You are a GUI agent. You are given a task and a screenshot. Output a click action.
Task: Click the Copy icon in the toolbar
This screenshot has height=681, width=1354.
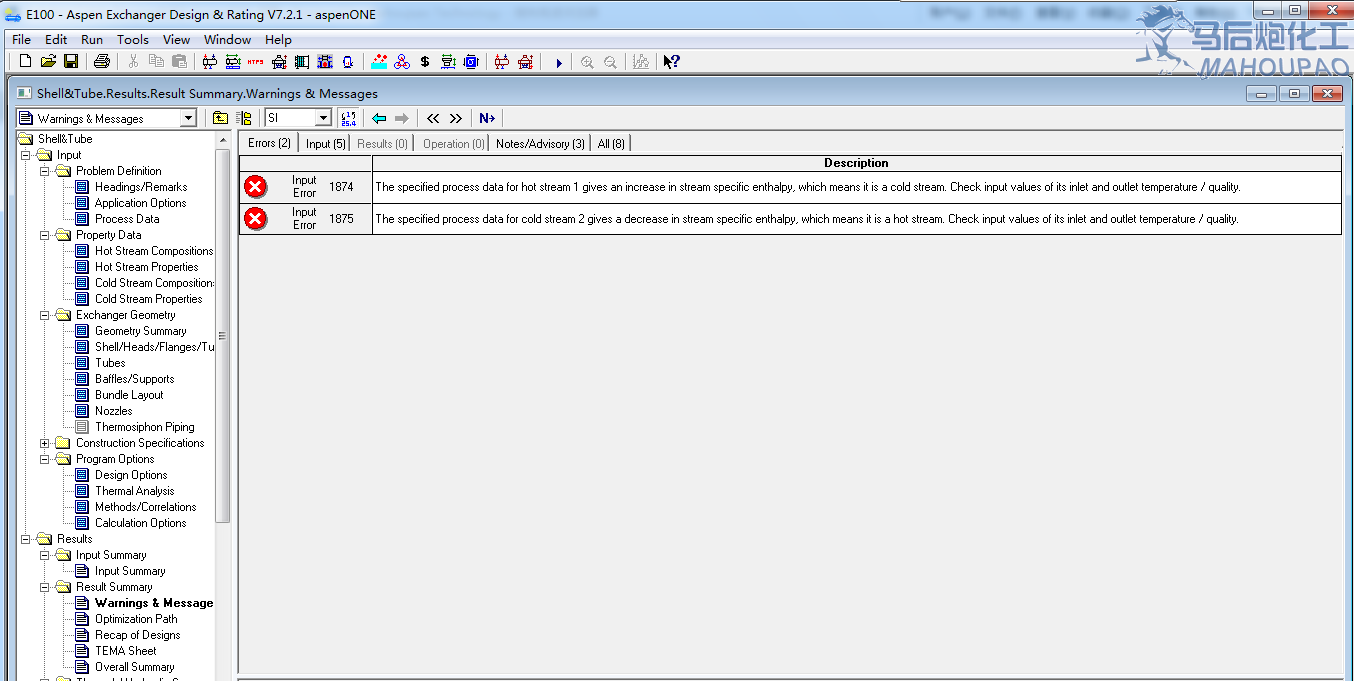[x=156, y=61]
